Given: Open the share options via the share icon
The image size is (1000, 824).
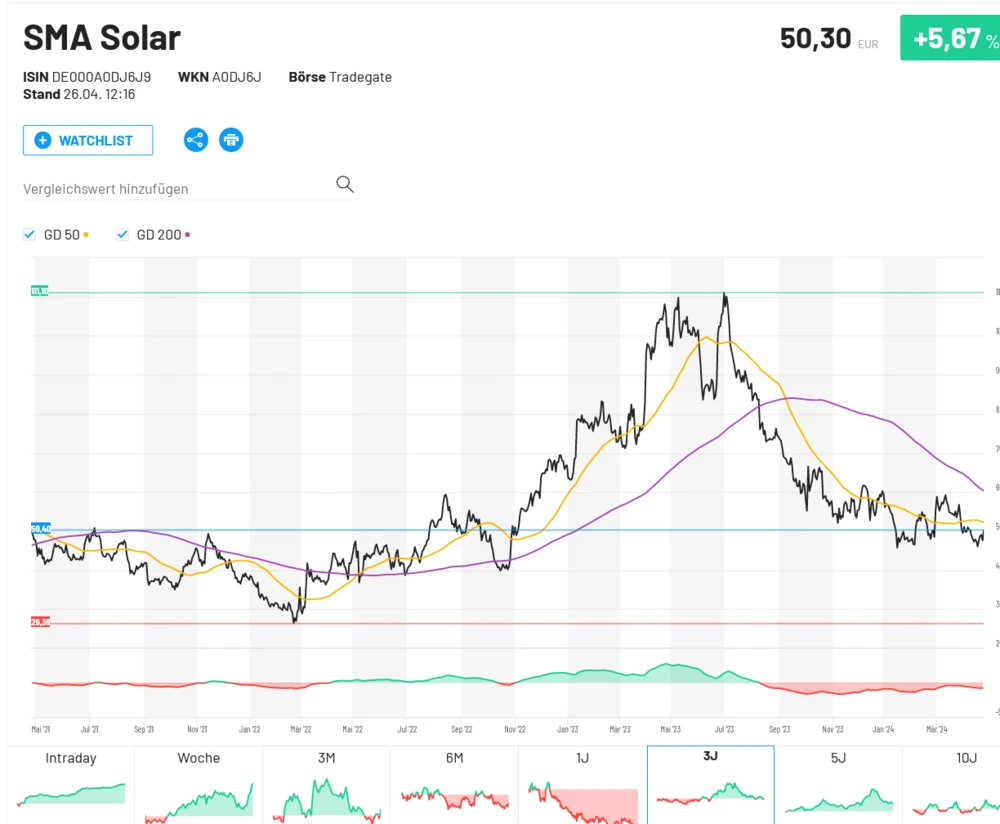Looking at the screenshot, I should 195,140.
